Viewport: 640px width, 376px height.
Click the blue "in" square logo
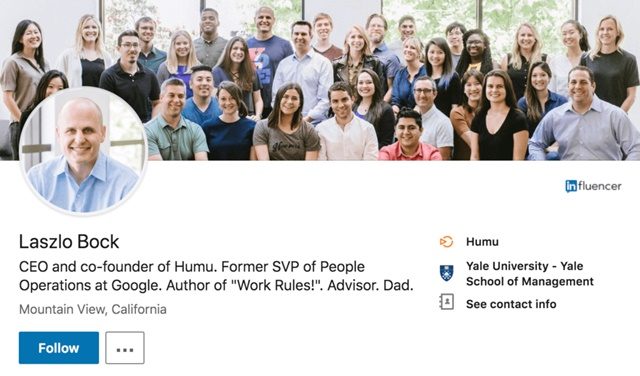[x=571, y=186]
